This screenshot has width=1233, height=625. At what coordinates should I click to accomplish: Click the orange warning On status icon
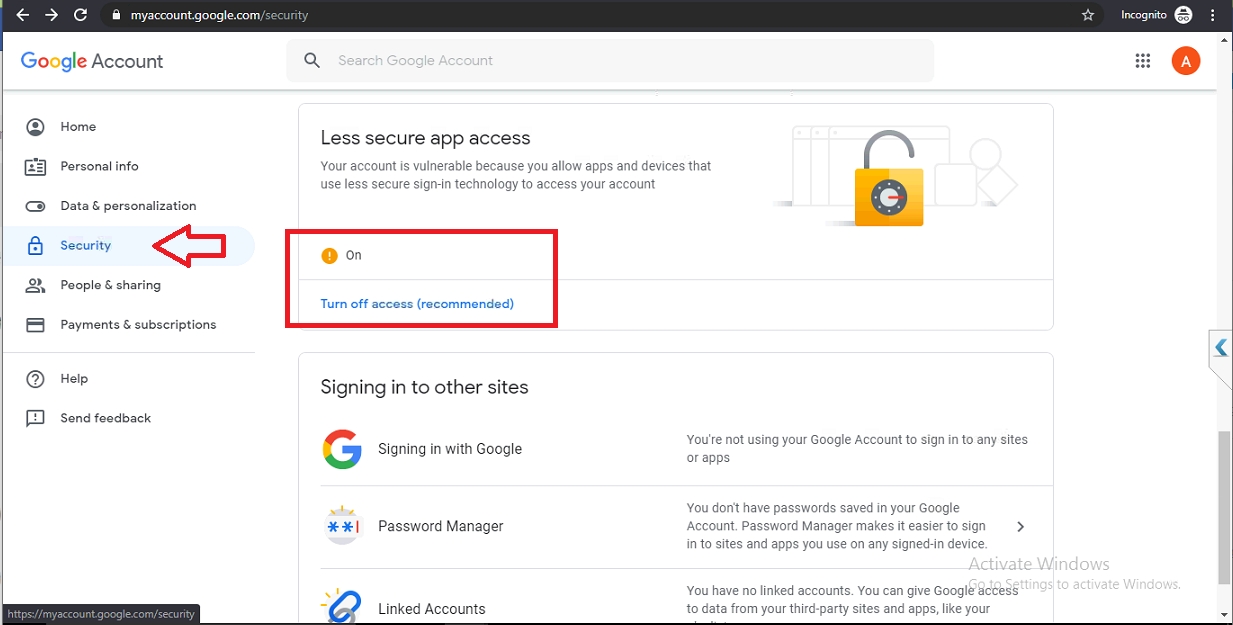tap(329, 256)
